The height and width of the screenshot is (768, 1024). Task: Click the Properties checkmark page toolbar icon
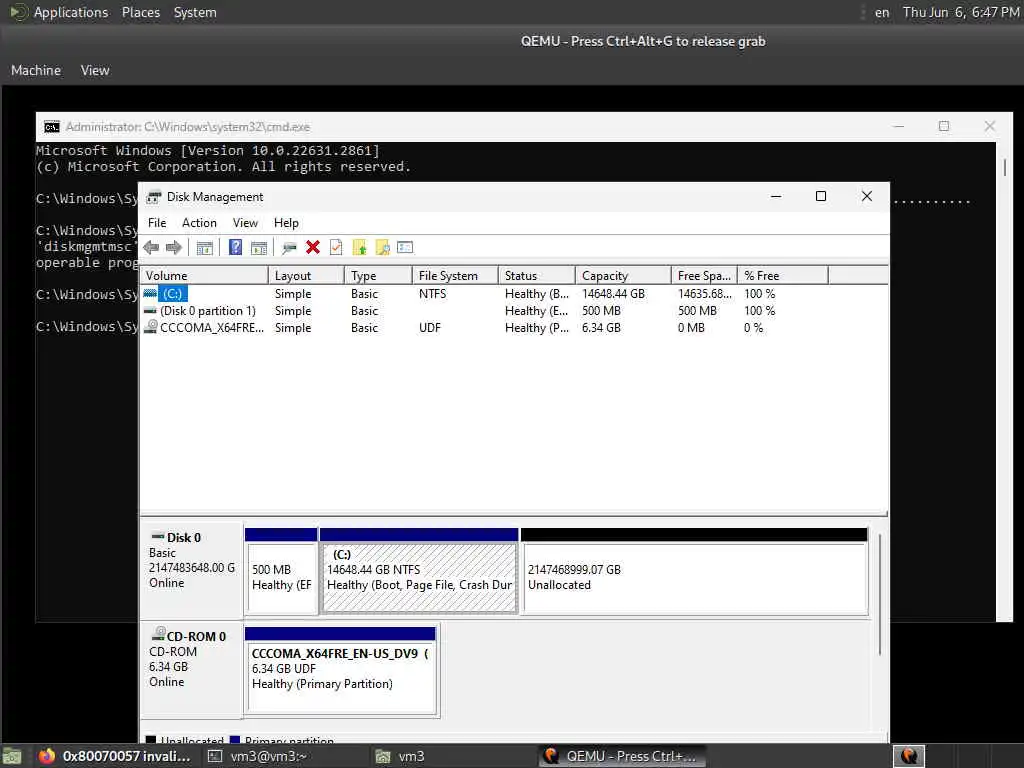coord(336,248)
